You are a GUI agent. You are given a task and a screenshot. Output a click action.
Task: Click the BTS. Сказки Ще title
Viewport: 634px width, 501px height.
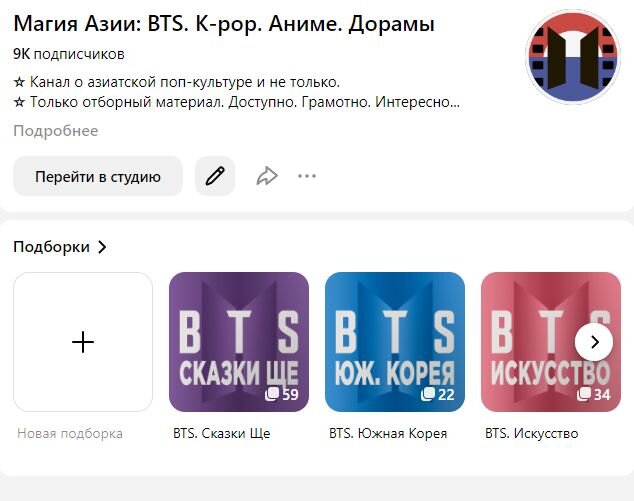222,433
